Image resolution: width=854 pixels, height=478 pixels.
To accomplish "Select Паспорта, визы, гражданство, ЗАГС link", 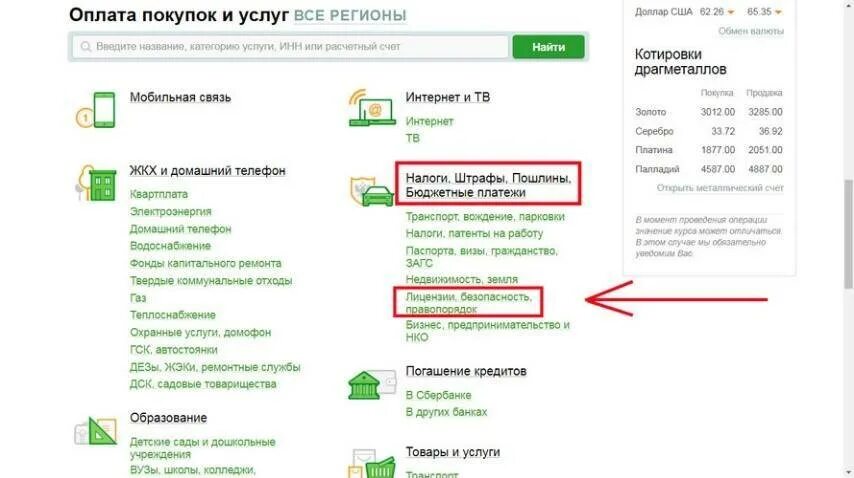I will tap(481, 257).
